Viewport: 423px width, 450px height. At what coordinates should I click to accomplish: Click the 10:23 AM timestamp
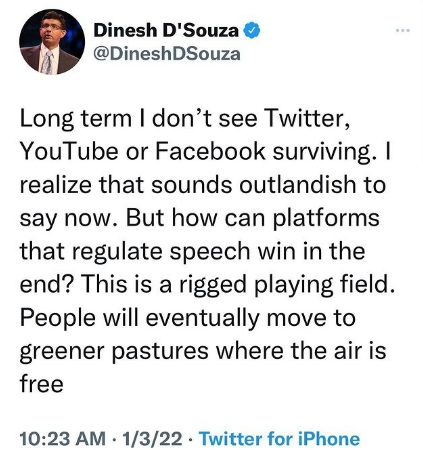click(x=63, y=438)
